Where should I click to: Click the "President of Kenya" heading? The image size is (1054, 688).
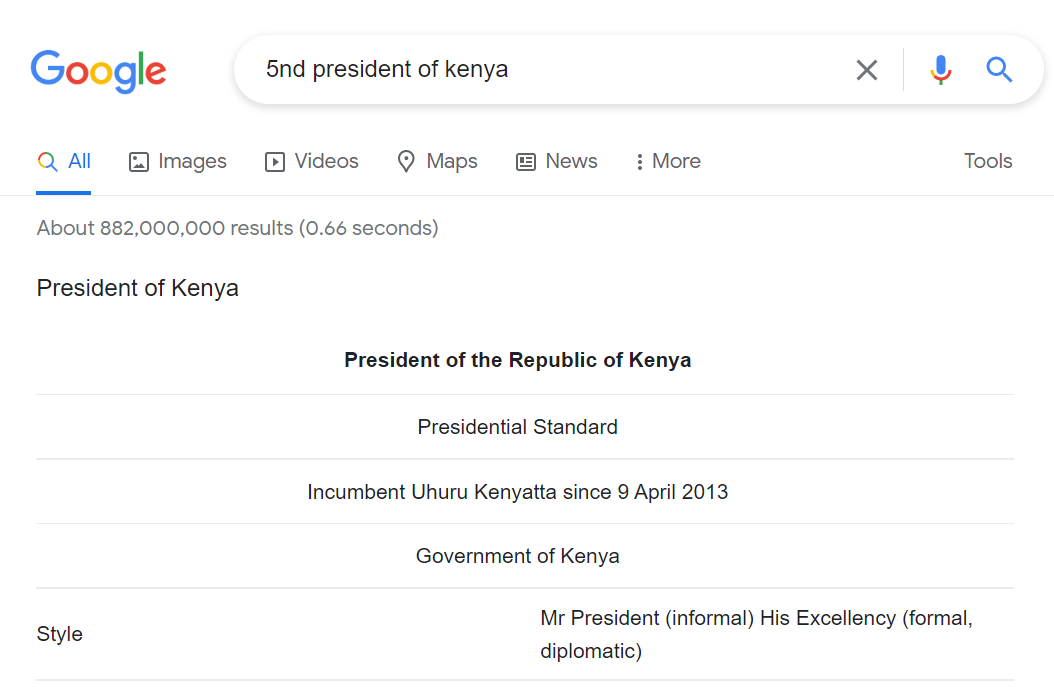coord(138,289)
